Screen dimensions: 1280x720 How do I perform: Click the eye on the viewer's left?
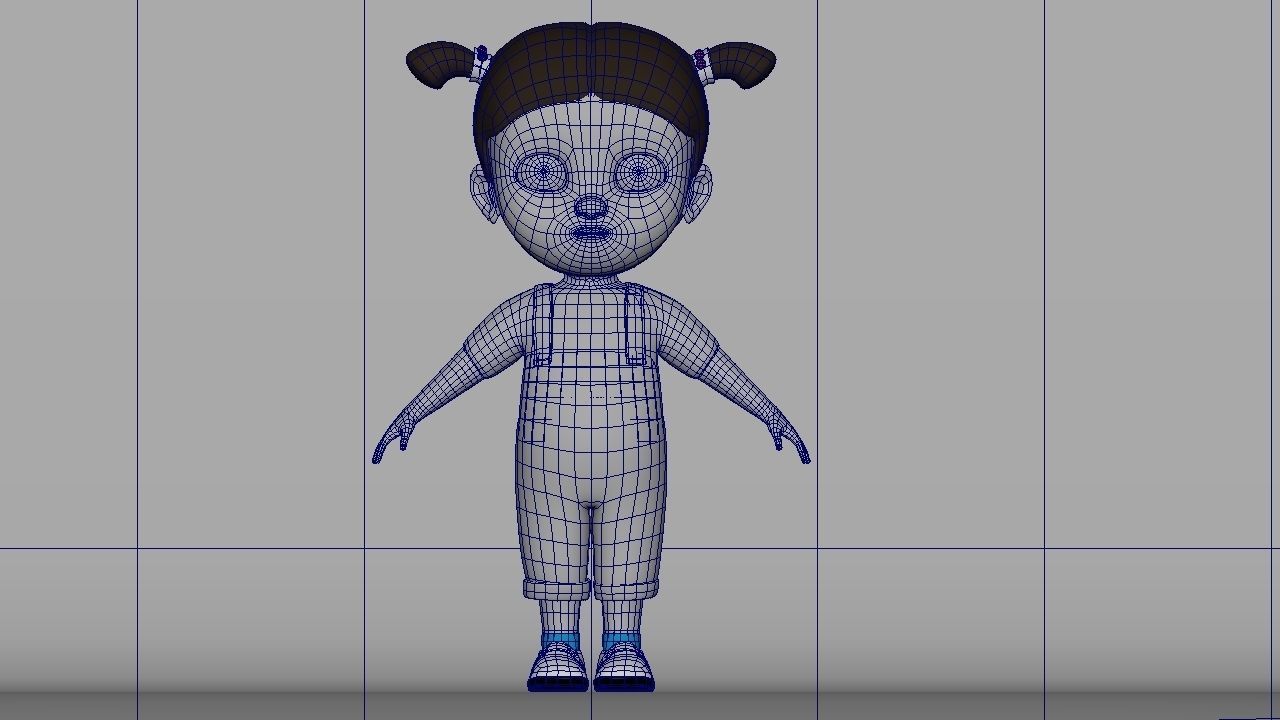click(x=544, y=173)
